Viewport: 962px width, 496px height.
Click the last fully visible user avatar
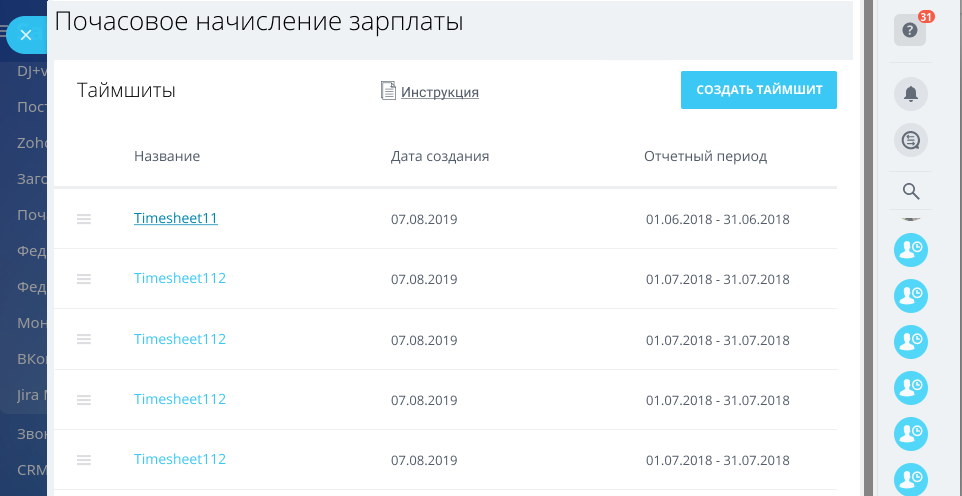910,433
